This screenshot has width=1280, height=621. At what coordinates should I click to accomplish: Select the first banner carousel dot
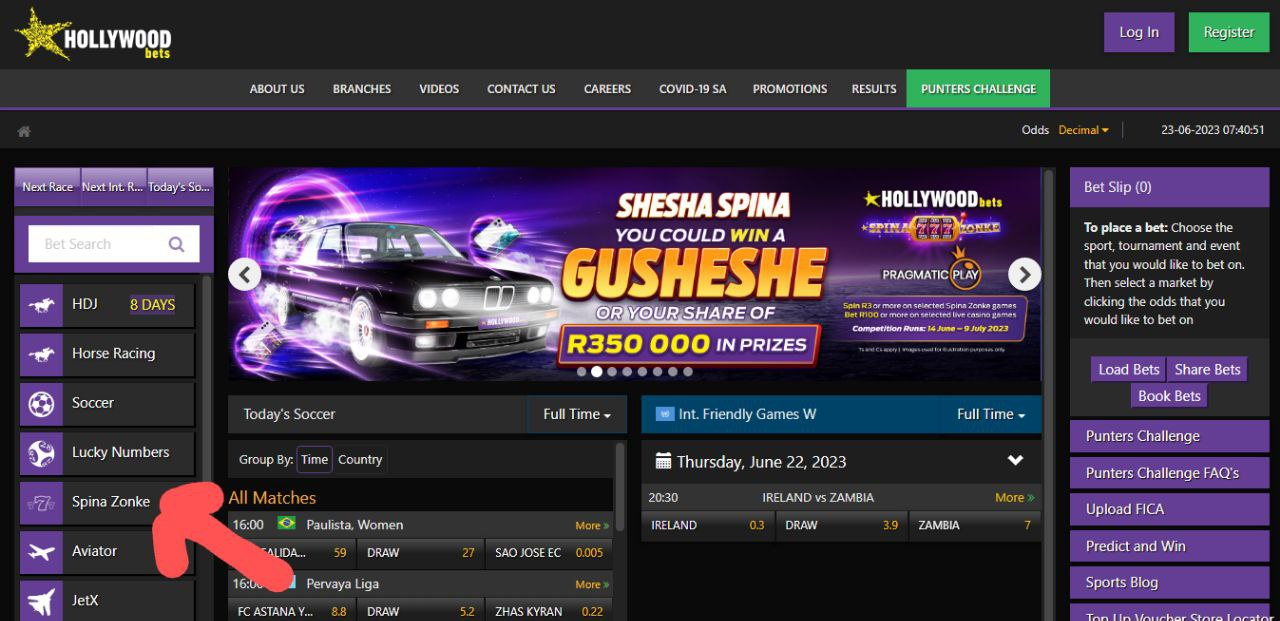tap(581, 371)
